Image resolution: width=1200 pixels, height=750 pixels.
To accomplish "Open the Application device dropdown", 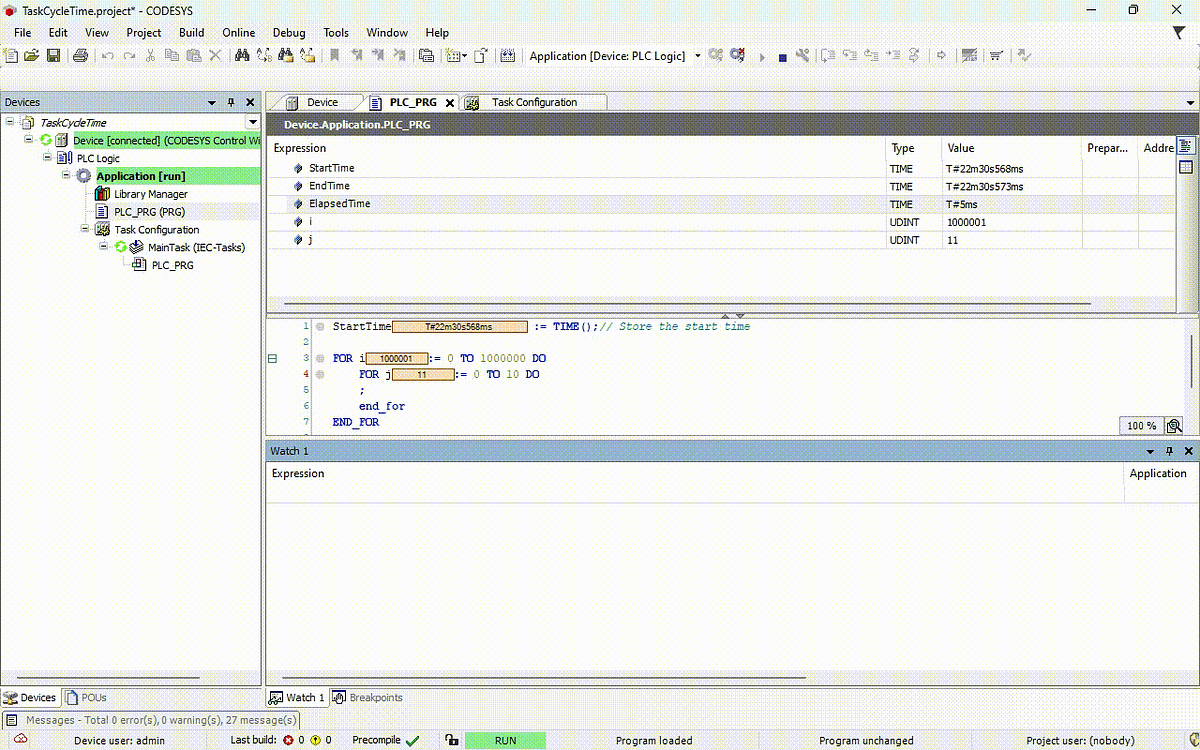I will (x=696, y=57).
